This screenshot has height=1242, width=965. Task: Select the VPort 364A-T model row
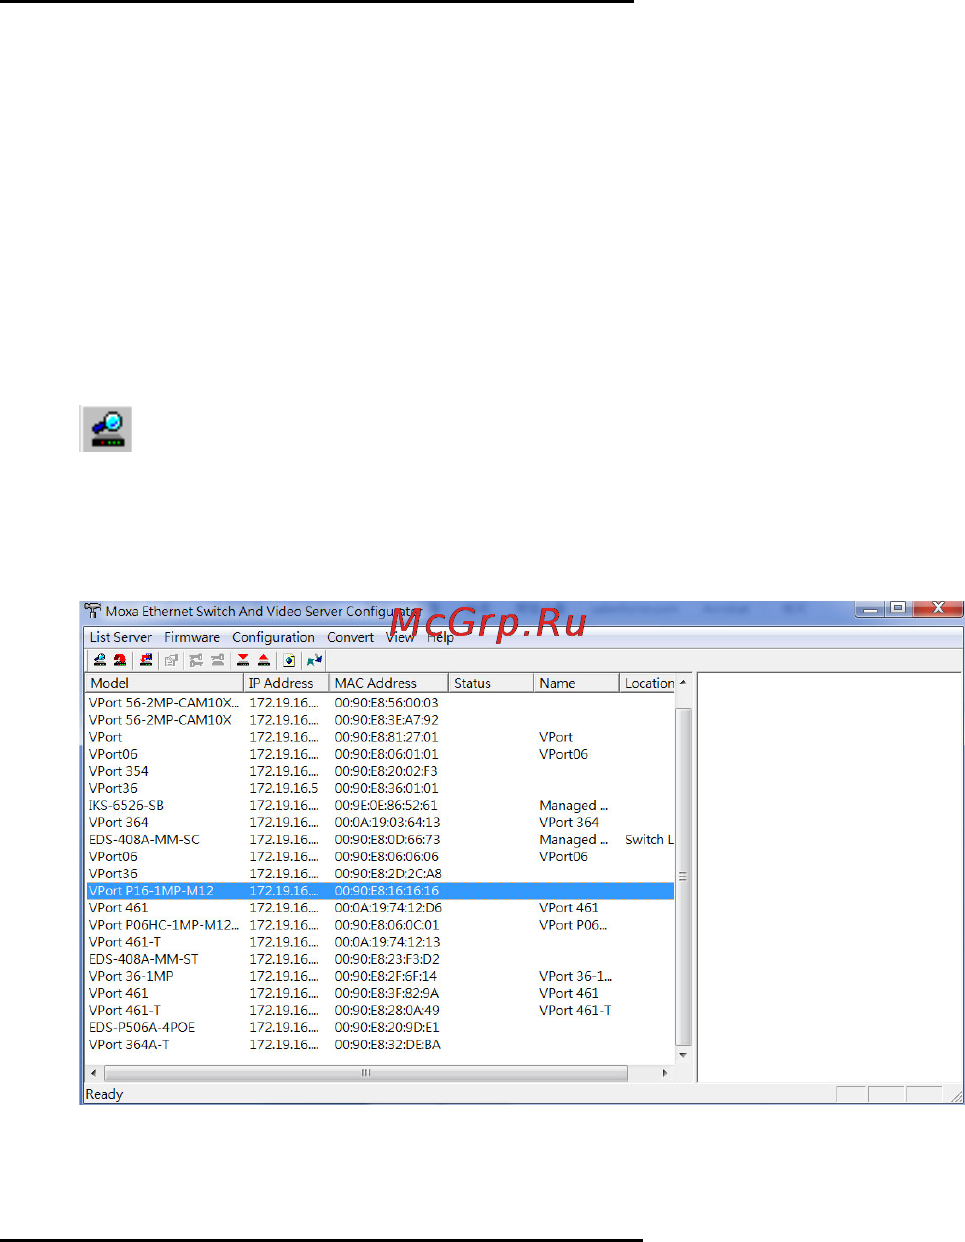click(129, 1044)
